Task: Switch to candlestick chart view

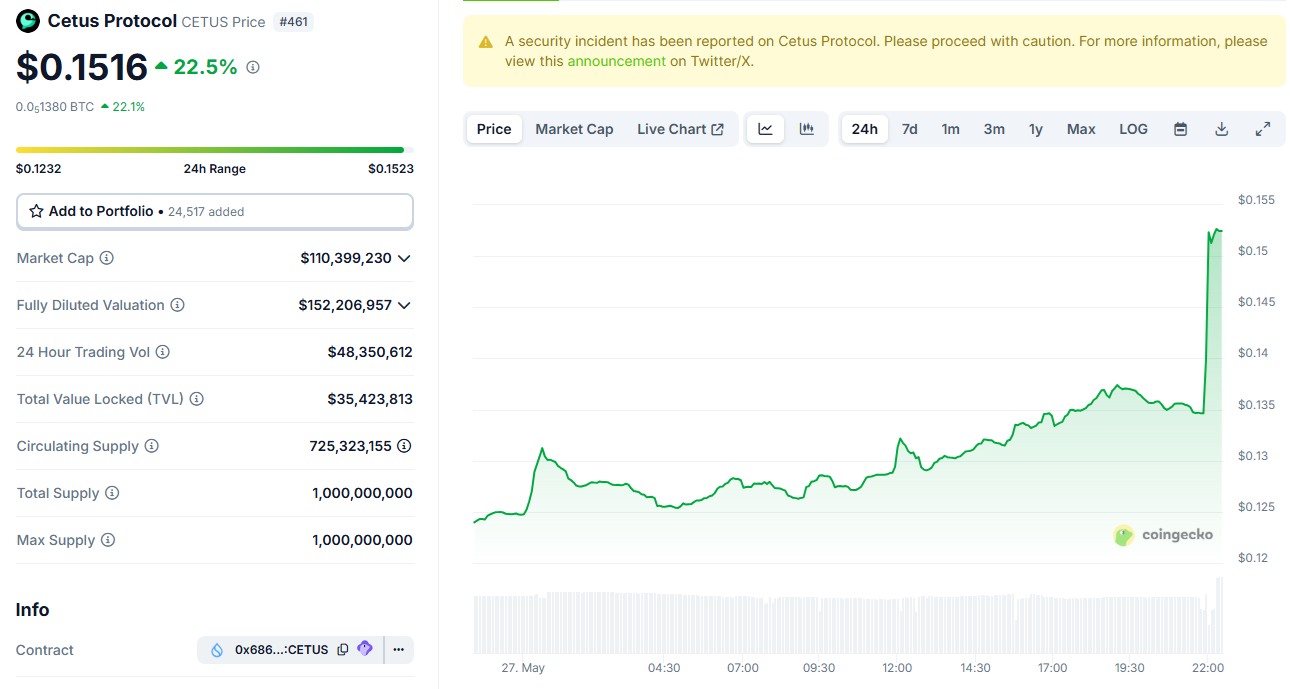Action: (x=807, y=129)
